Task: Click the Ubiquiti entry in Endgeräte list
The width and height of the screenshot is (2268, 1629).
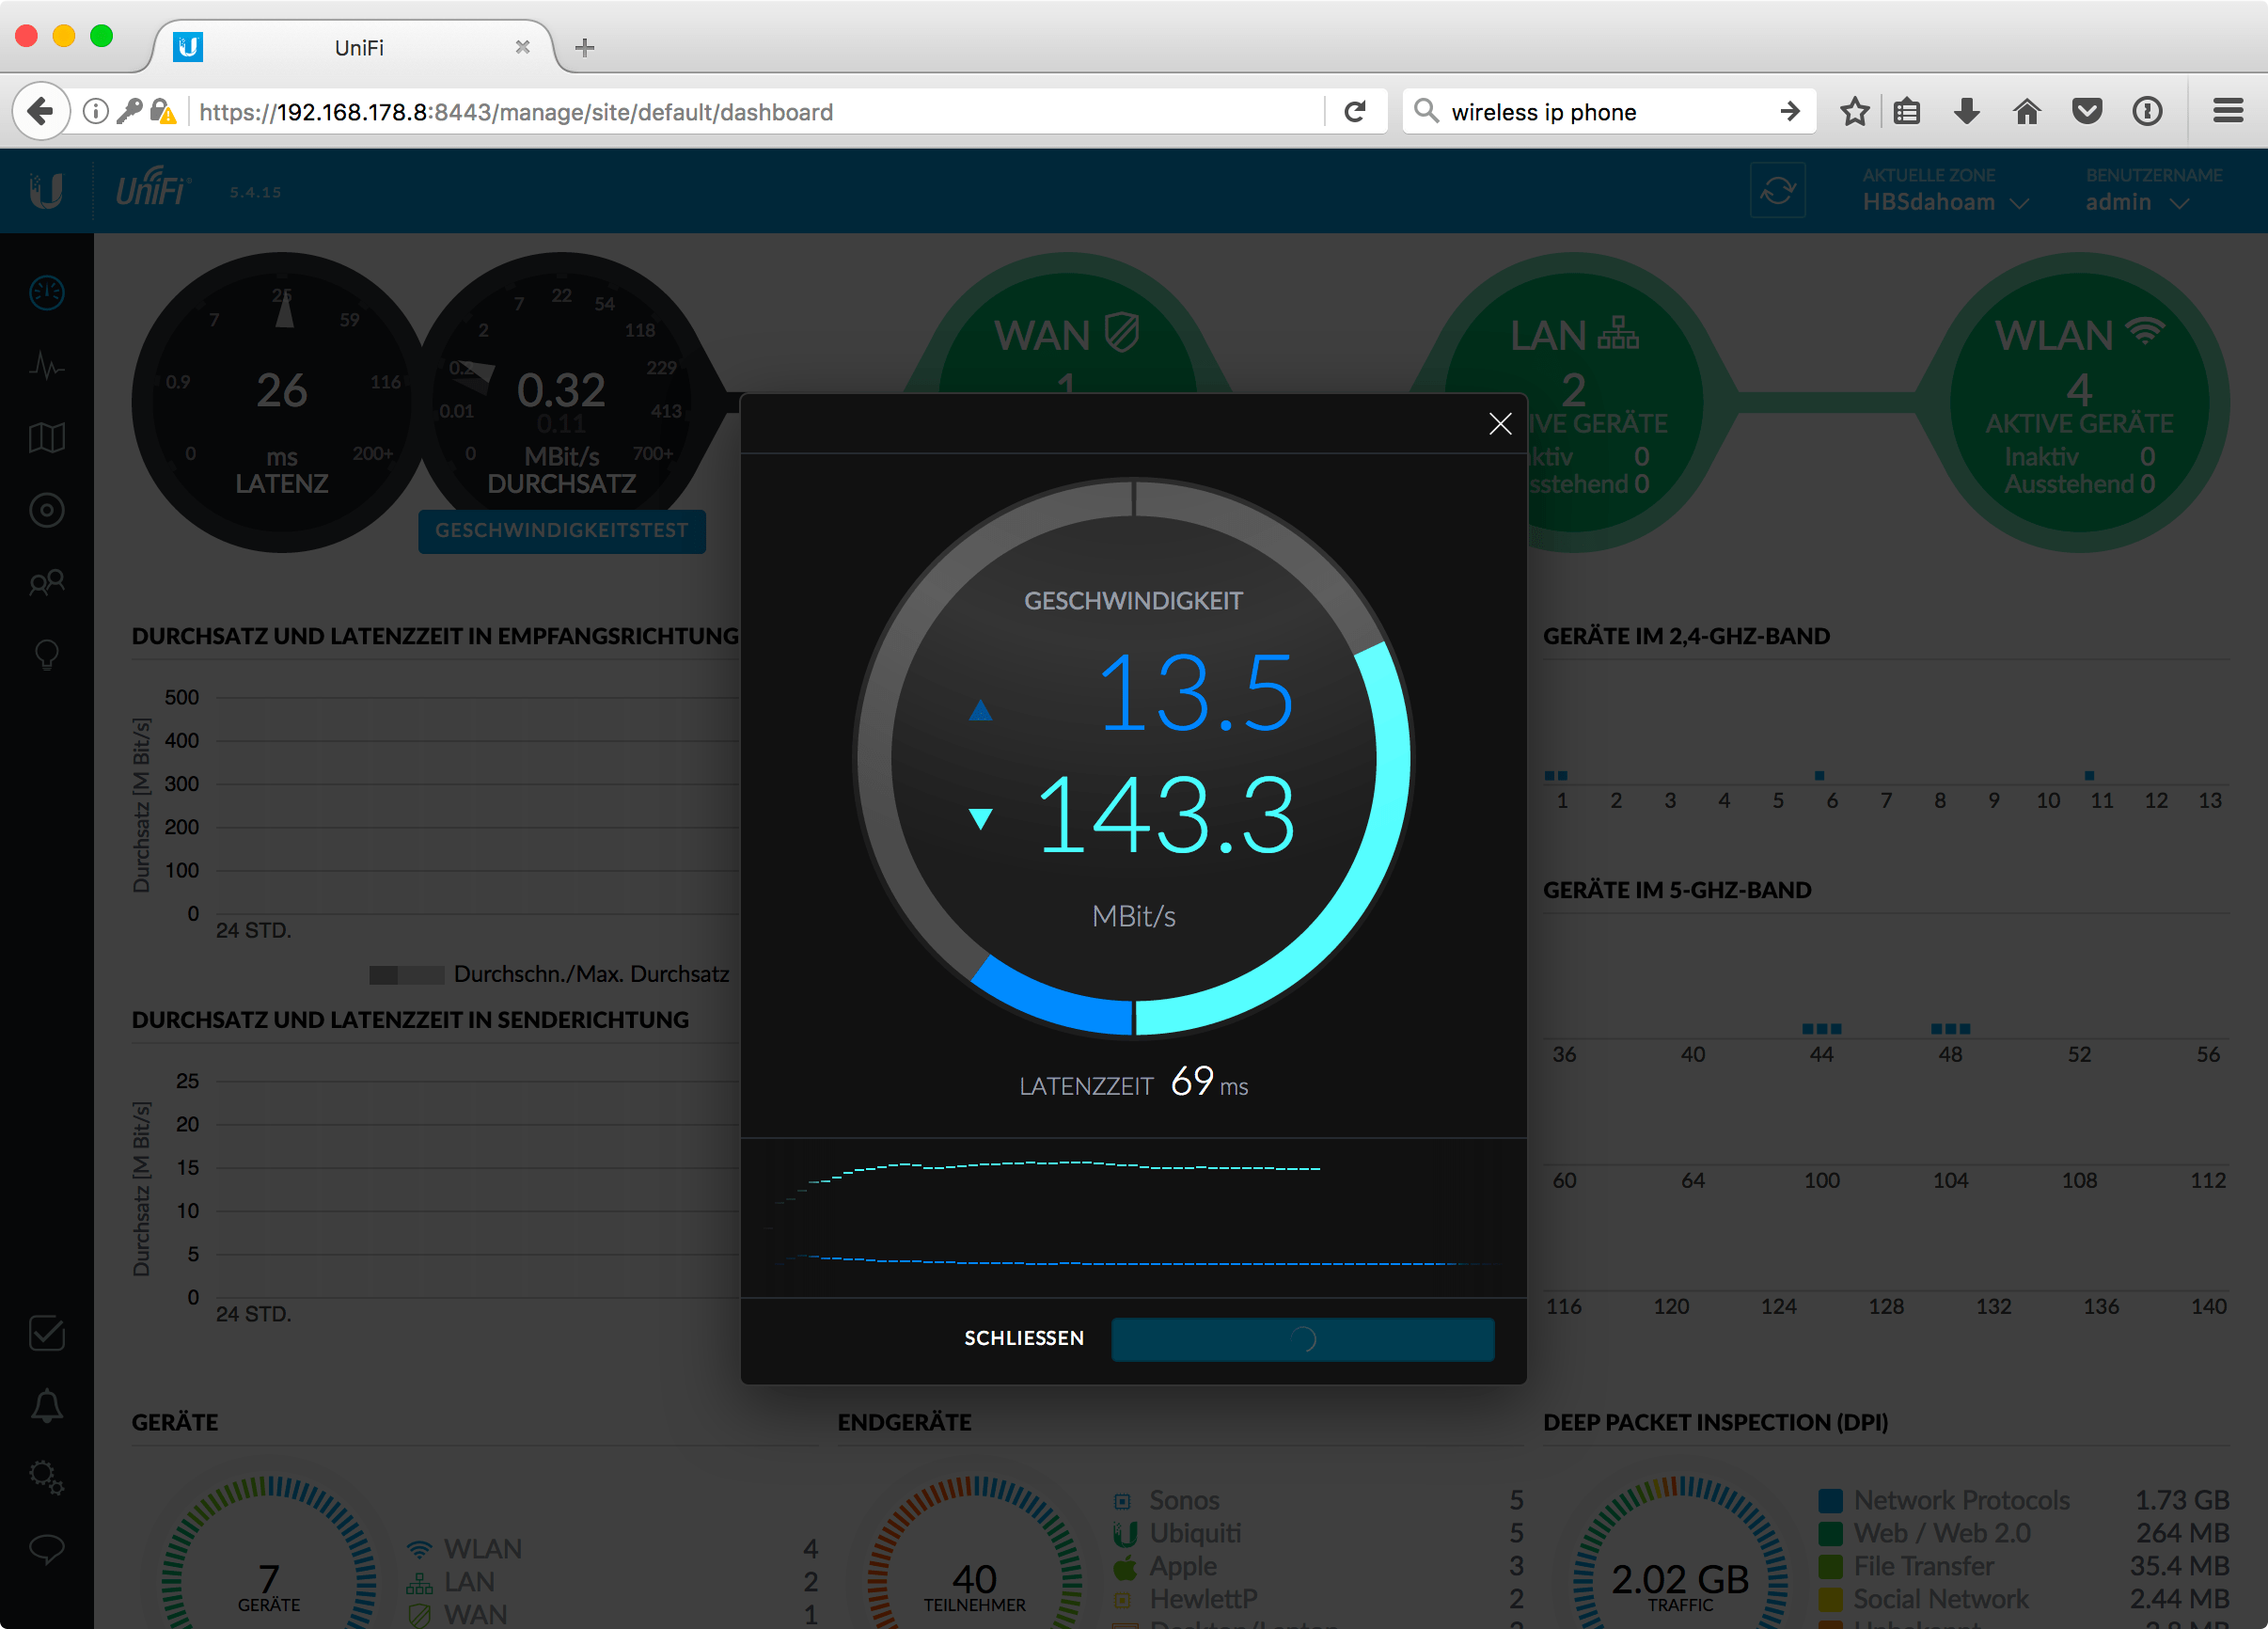Action: point(1318,1533)
